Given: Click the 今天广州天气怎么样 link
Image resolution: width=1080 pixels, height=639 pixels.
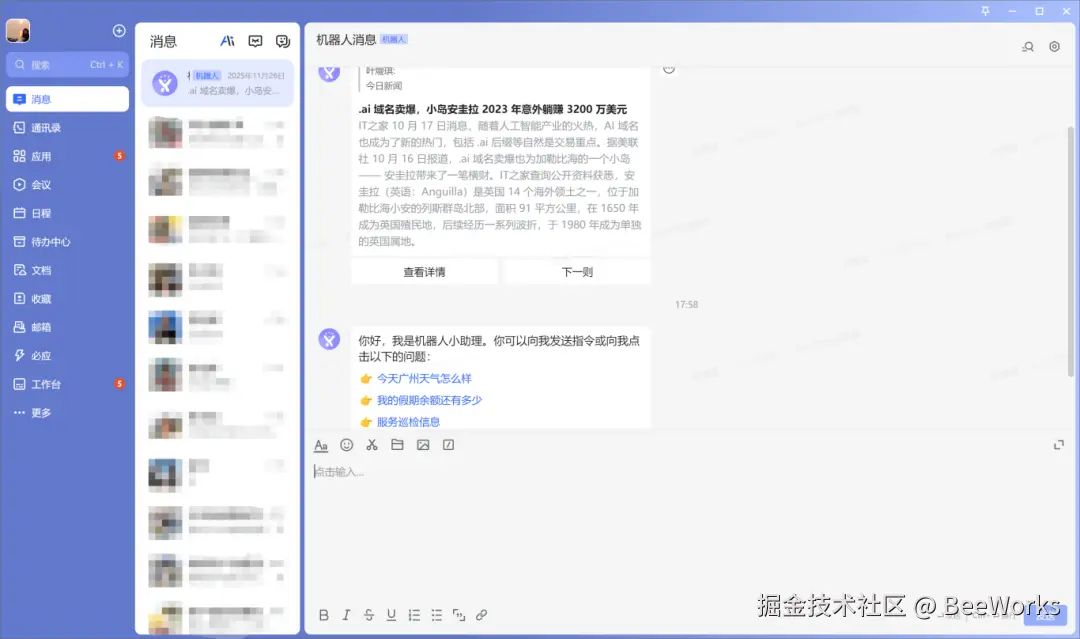Looking at the screenshot, I should click(425, 378).
